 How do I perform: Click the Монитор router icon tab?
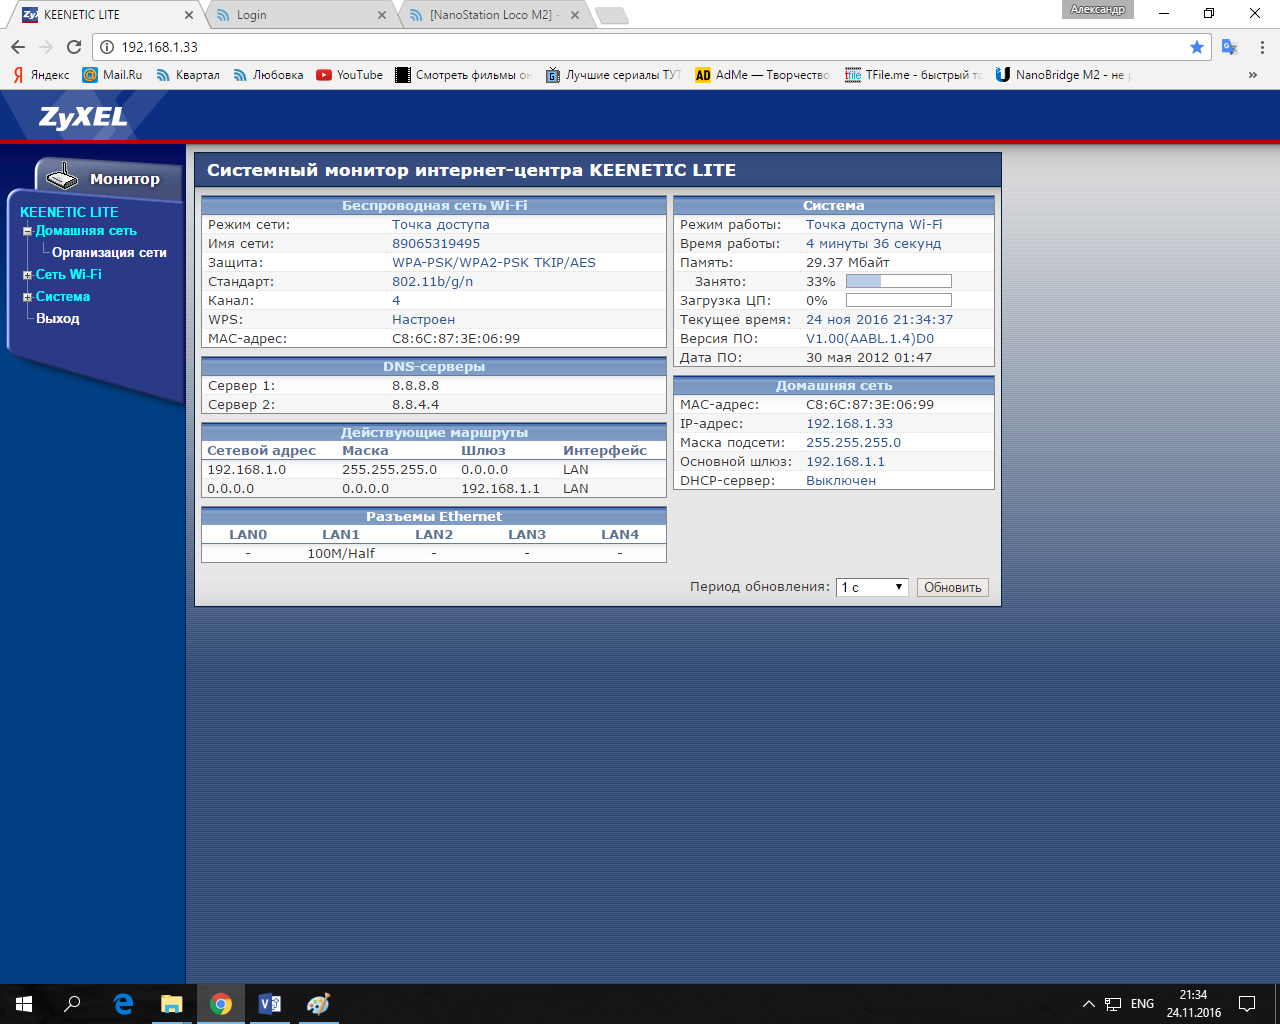110,178
